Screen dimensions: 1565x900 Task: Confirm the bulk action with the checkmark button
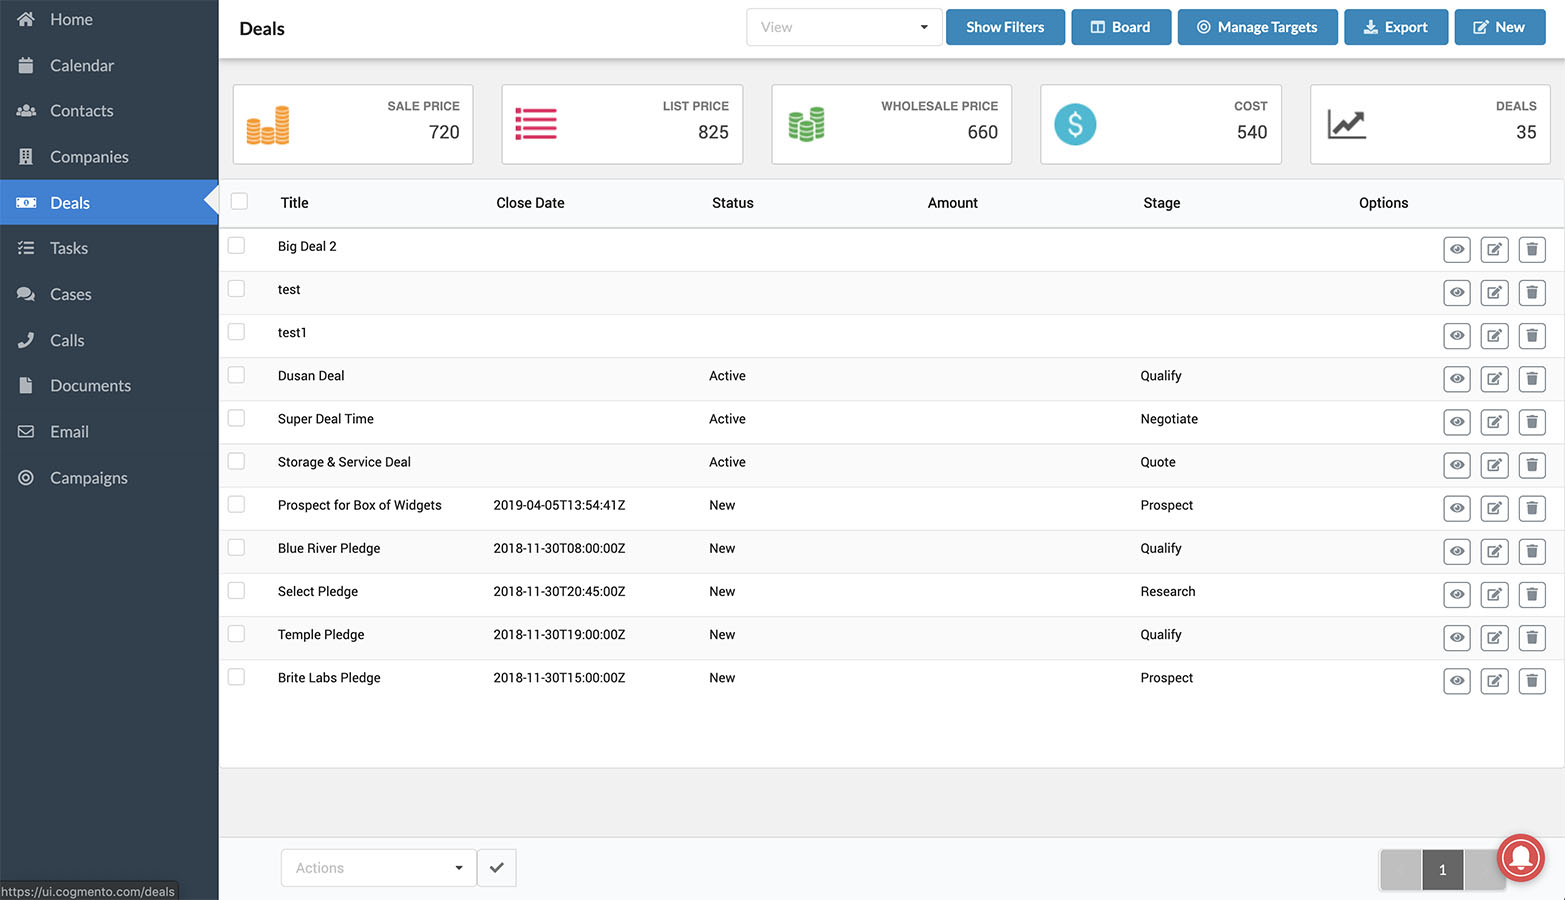point(496,868)
